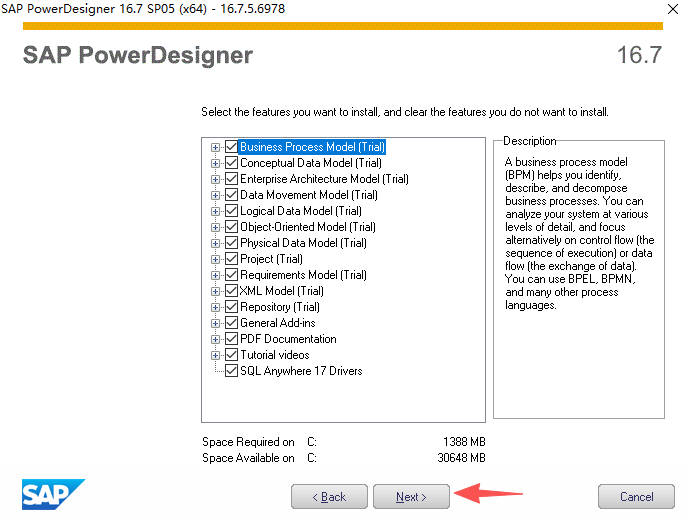This screenshot has width=688, height=517.
Task: Select the General Add-ins label
Action: tap(278, 323)
